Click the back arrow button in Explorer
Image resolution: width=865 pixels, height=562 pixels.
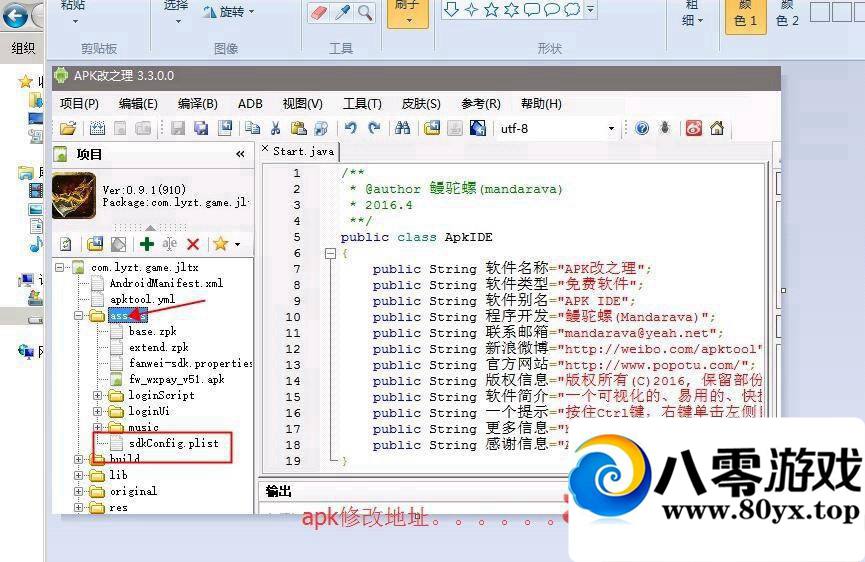(15, 15)
